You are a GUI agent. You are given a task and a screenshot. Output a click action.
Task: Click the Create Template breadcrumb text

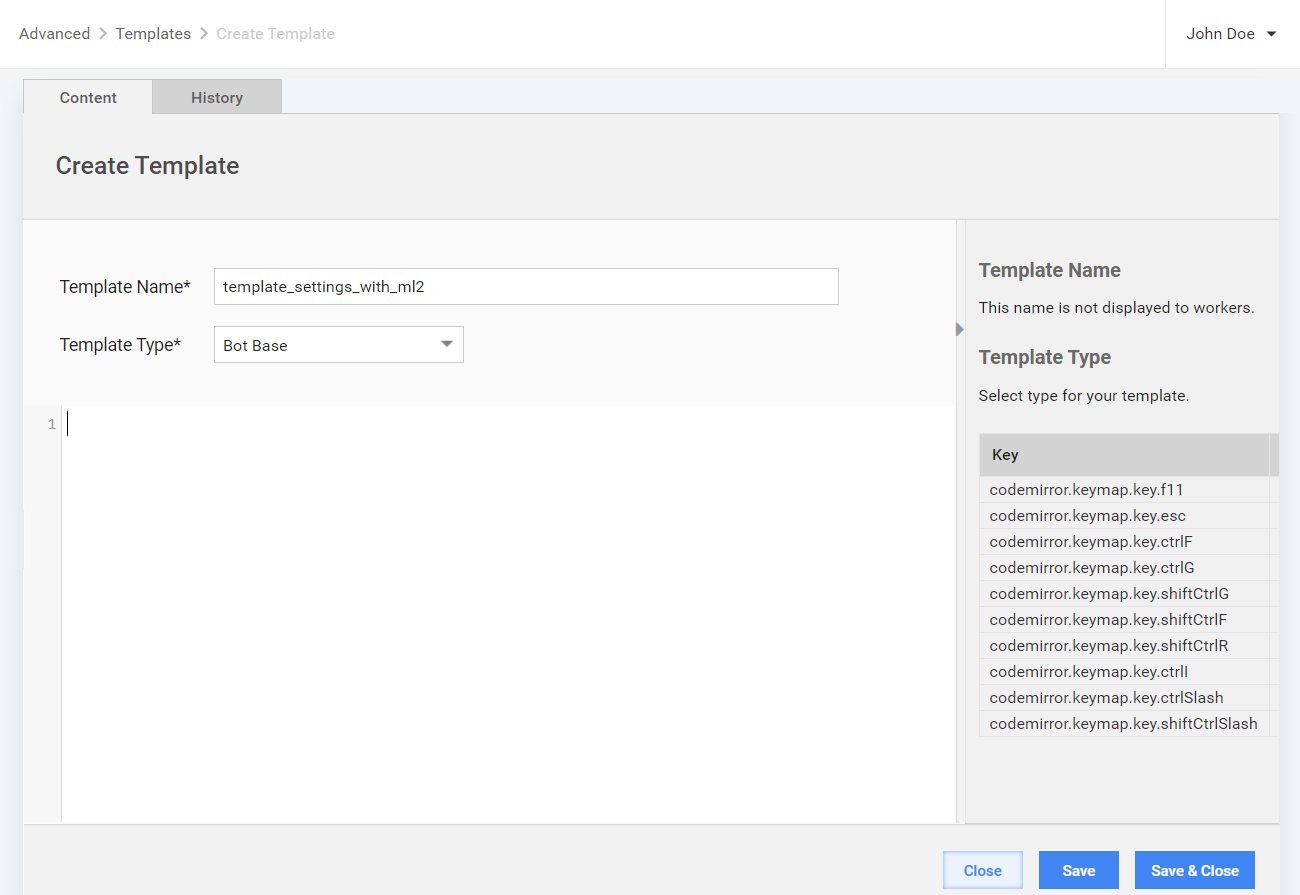(275, 34)
